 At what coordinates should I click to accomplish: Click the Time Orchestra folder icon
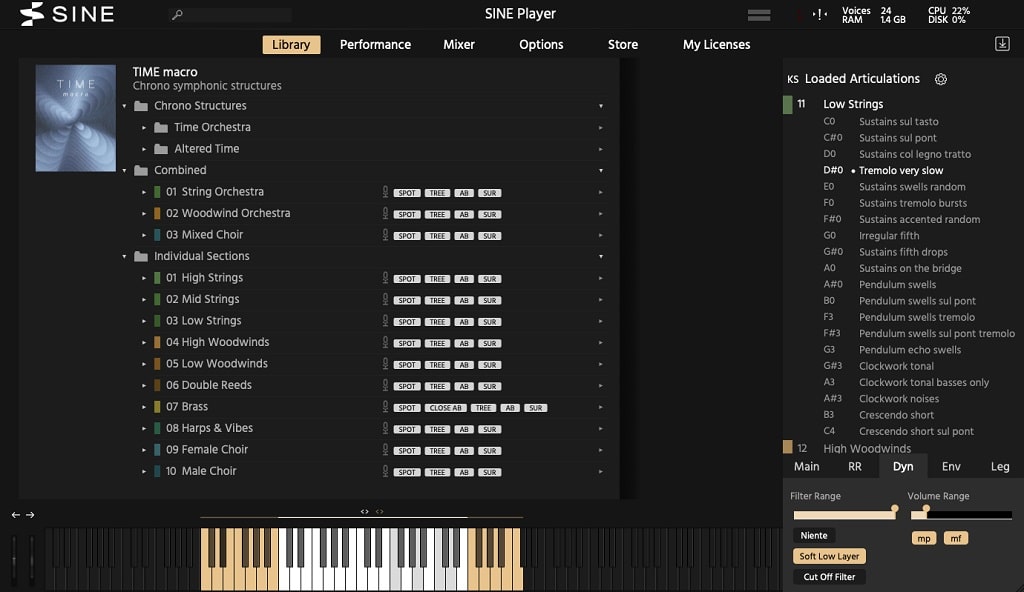coord(161,127)
